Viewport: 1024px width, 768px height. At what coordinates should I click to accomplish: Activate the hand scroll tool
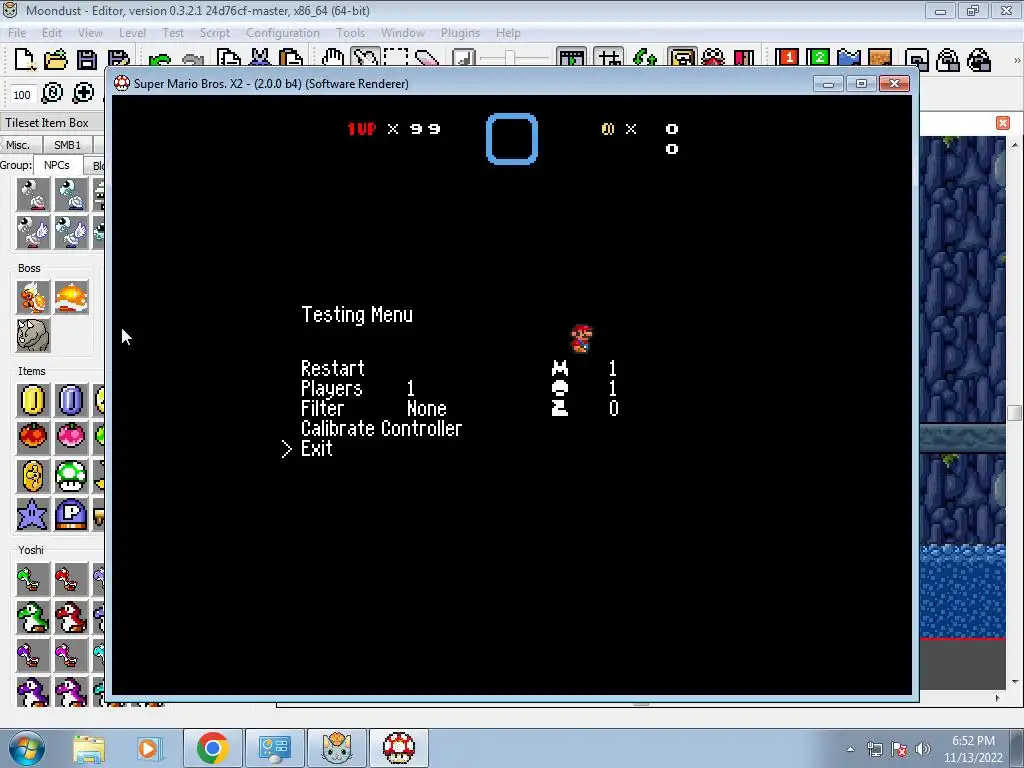click(333, 59)
